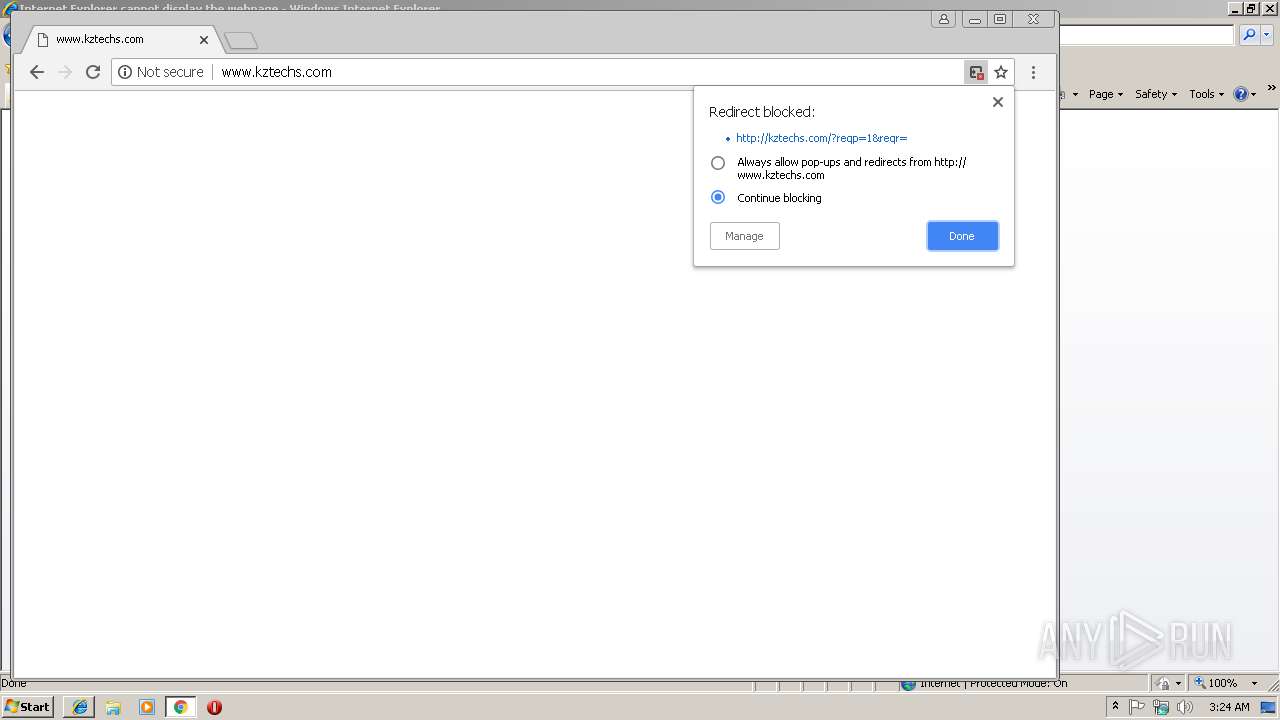Dismiss the Redirect blocked bubble
The image size is (1280, 720).
click(997, 102)
